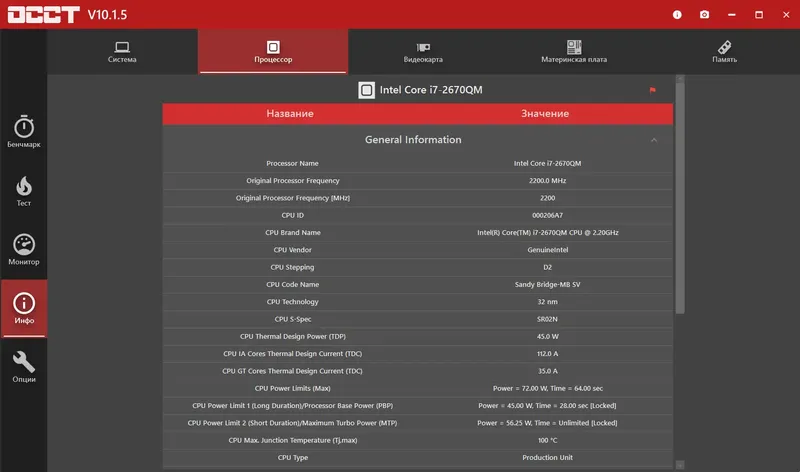Select the Sandy Bridge-MB SV code name
Viewport: 800px width, 472px height.
547,285
